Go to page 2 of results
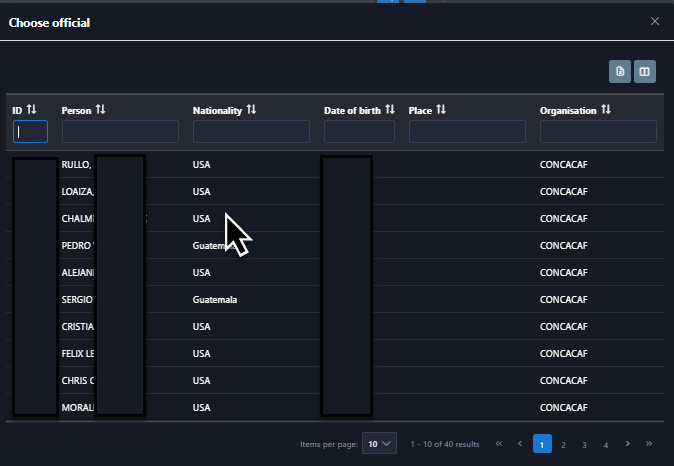 (563, 444)
